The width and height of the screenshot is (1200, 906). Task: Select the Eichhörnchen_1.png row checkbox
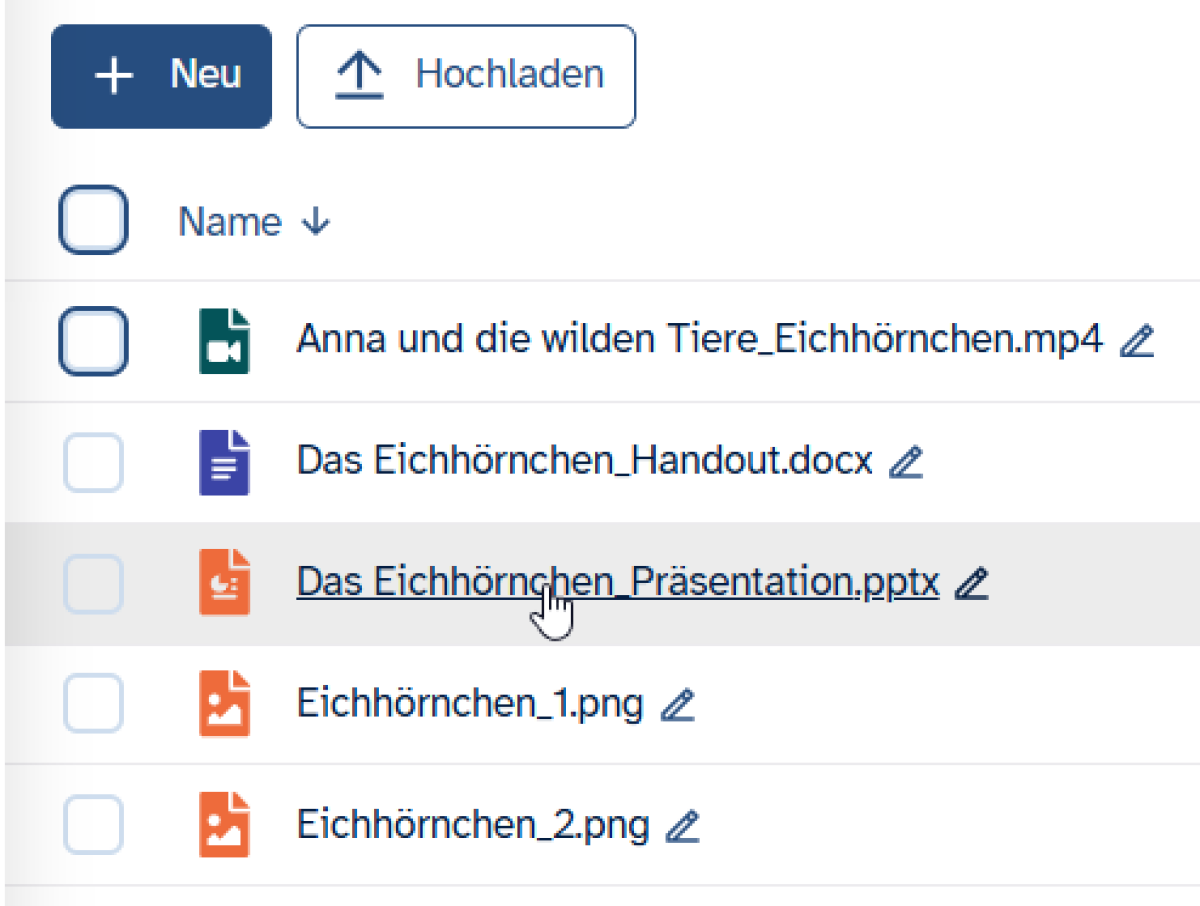point(93,704)
